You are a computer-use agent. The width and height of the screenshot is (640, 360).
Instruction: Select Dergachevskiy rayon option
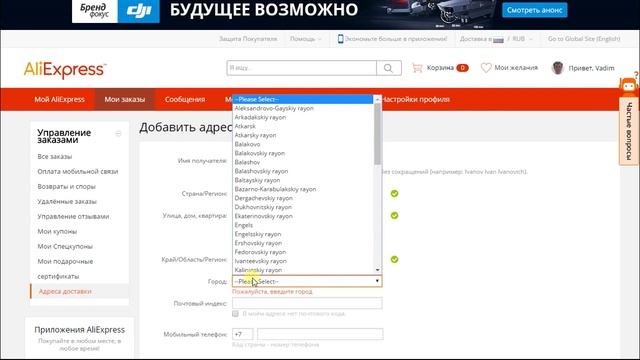pyautogui.click(x=303, y=198)
